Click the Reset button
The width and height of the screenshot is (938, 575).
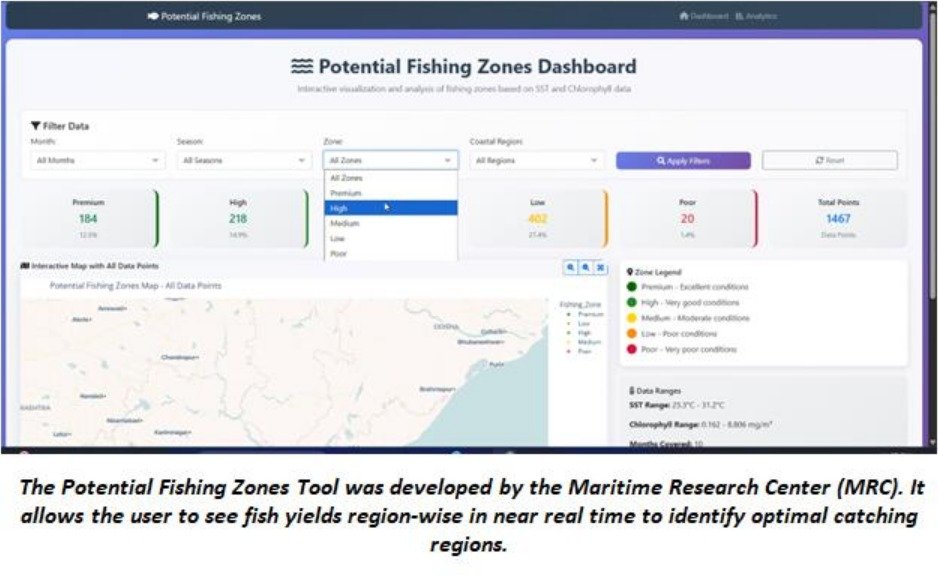pos(830,160)
